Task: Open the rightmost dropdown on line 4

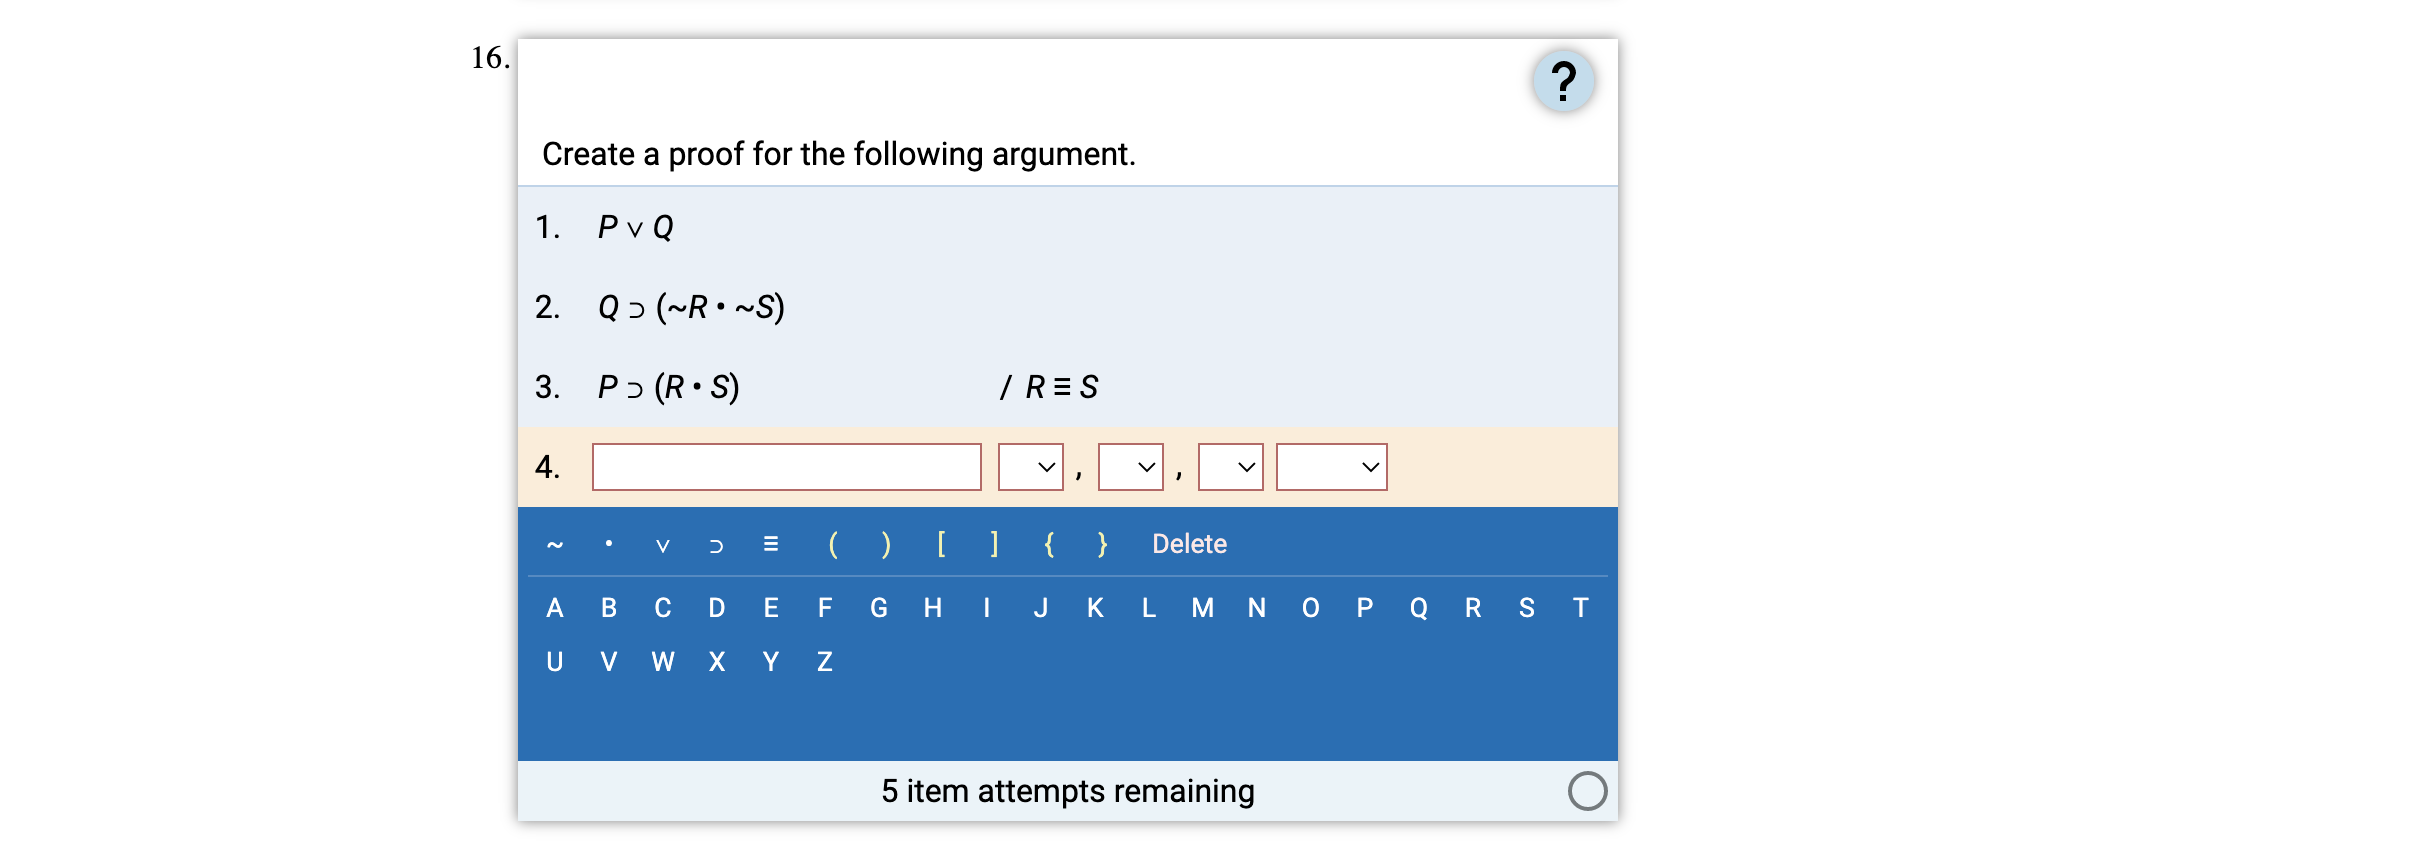Action: coord(1332,466)
